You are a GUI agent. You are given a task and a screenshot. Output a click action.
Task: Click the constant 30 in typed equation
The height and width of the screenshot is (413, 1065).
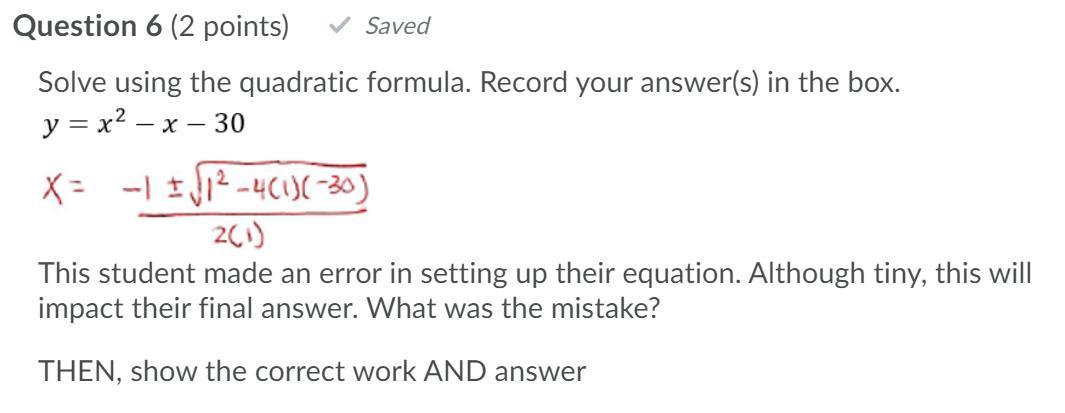coord(230,124)
